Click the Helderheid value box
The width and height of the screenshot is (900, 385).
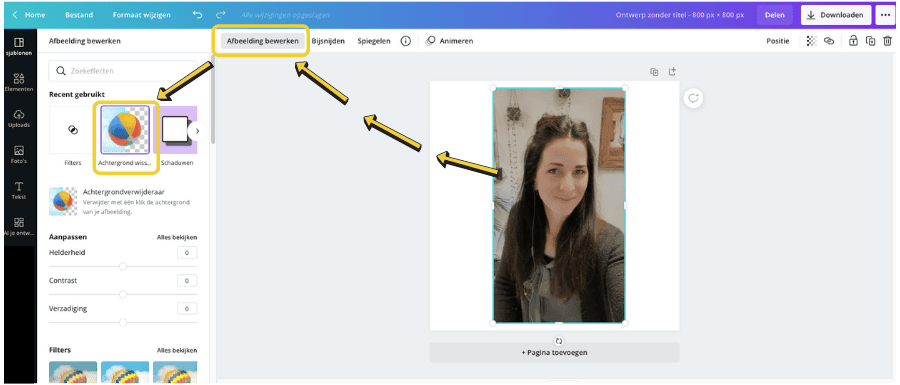tap(187, 252)
